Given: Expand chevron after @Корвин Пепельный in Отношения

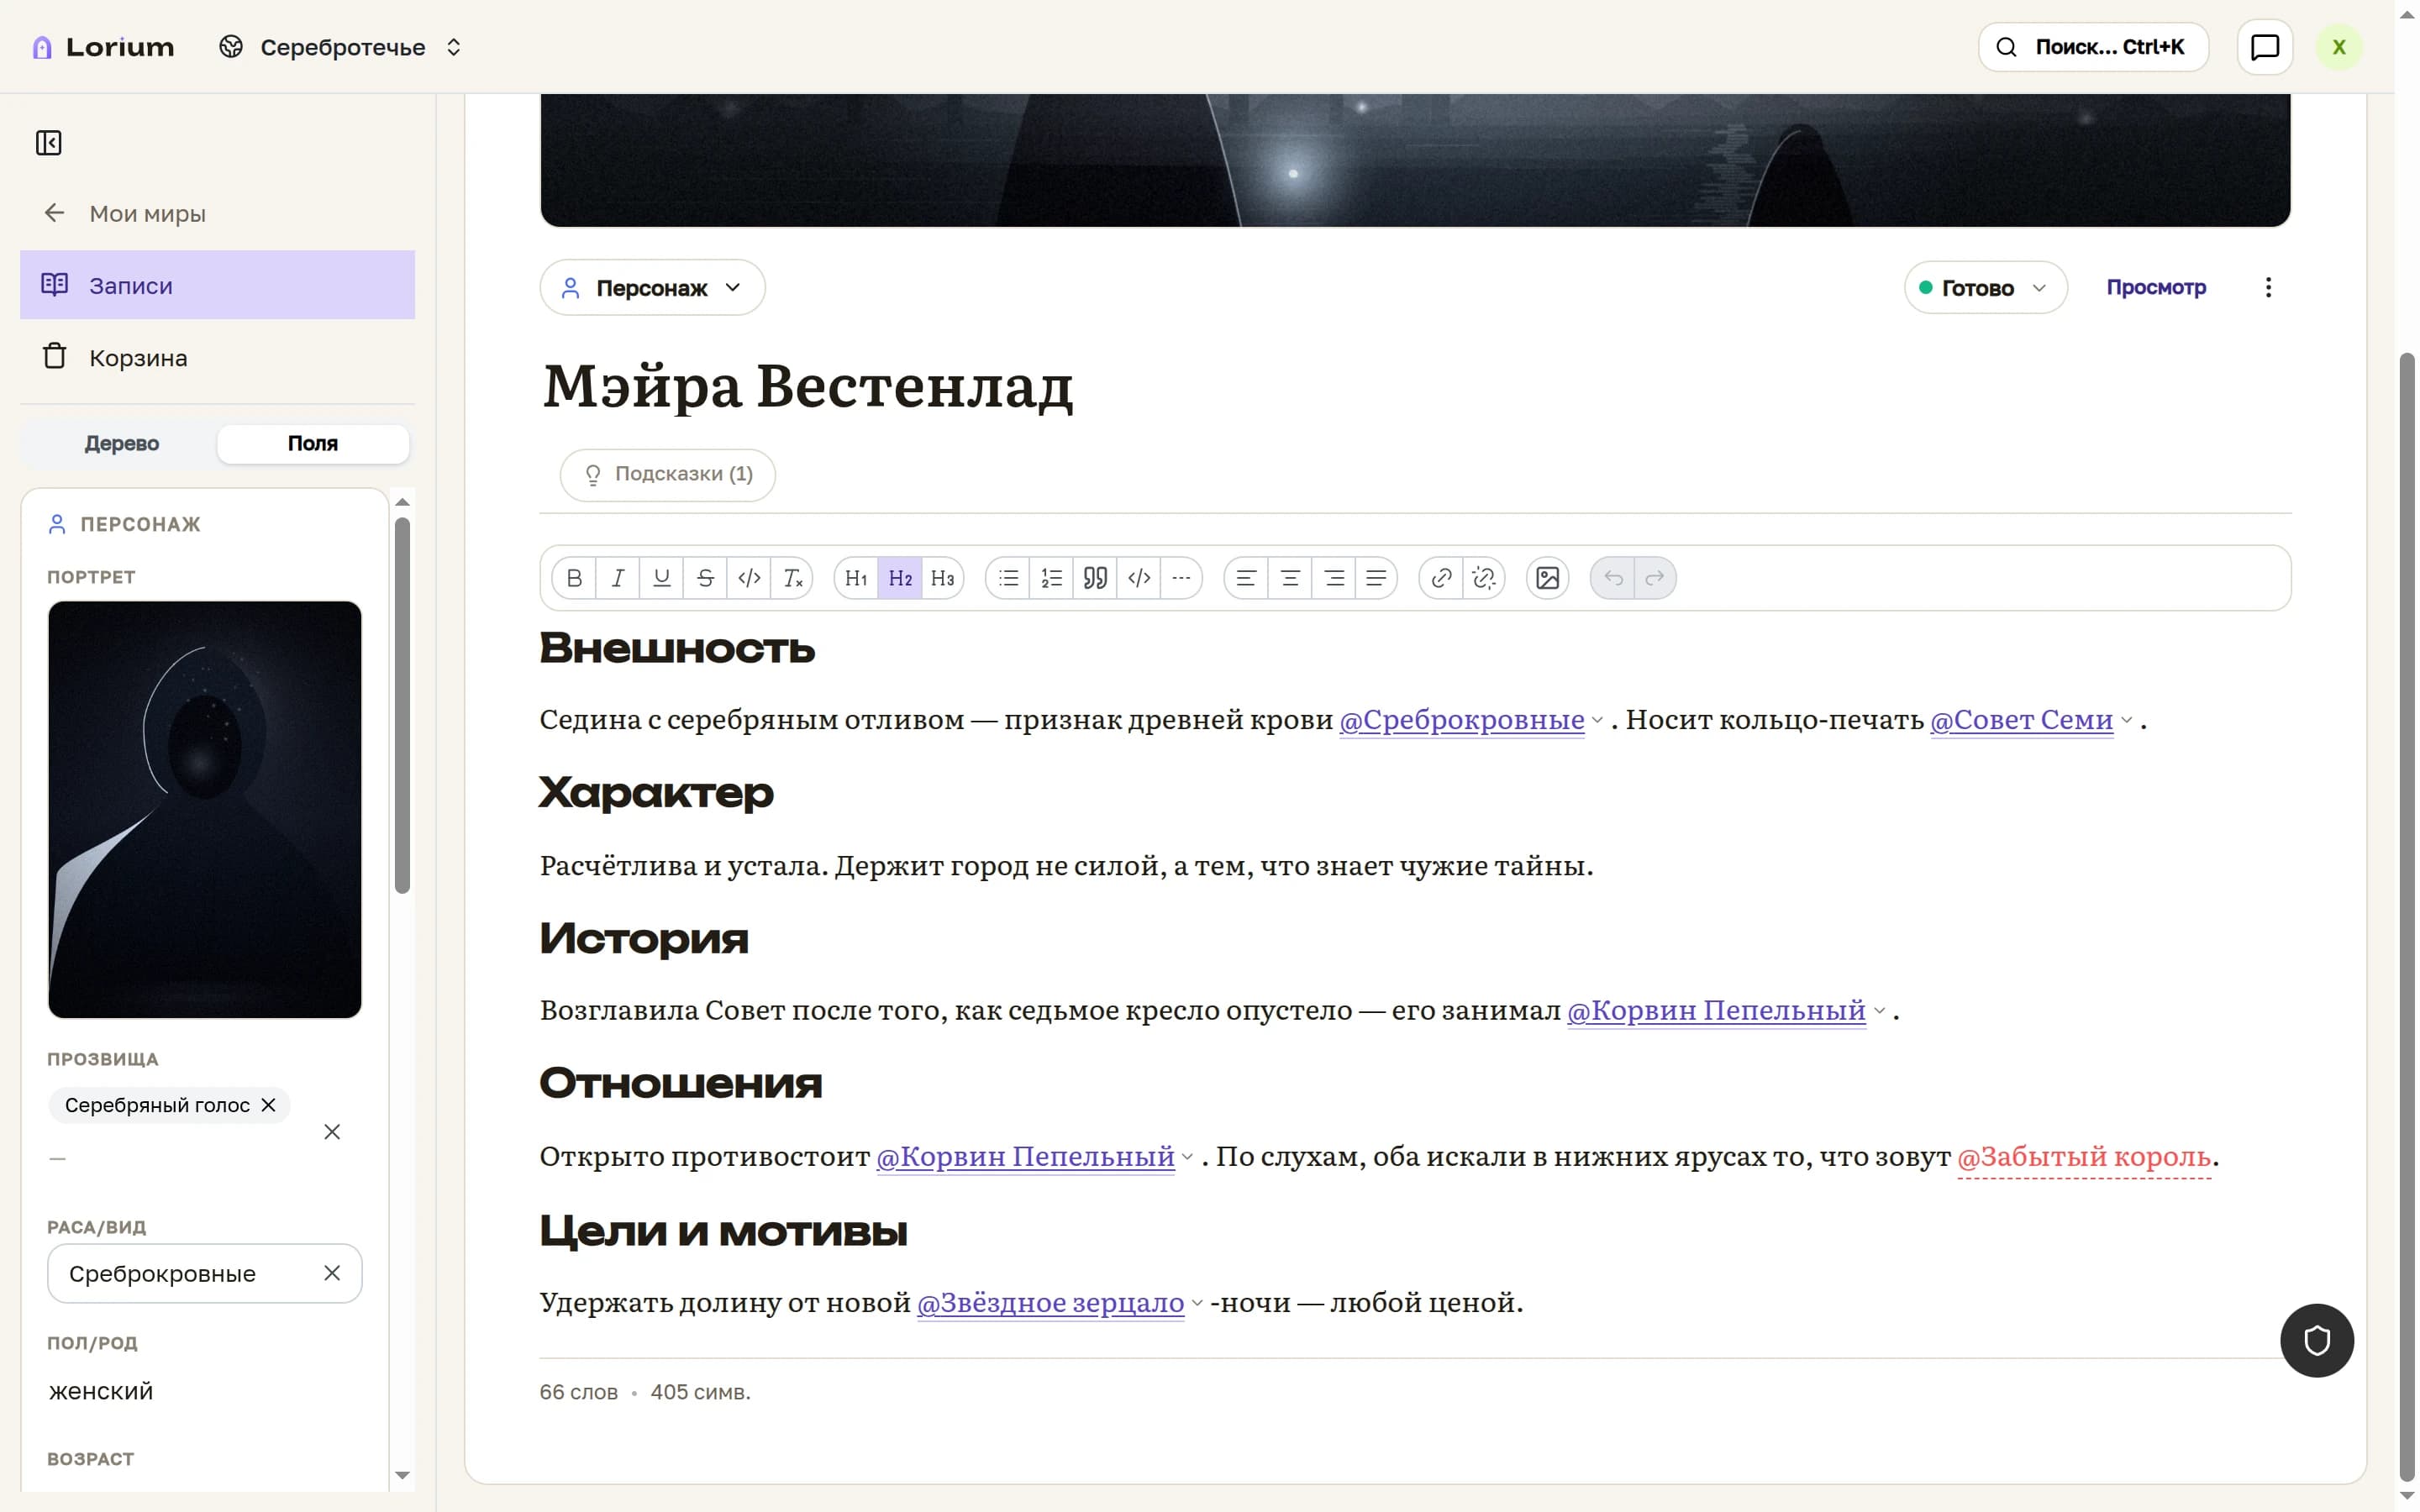Looking at the screenshot, I should pos(1187,1157).
